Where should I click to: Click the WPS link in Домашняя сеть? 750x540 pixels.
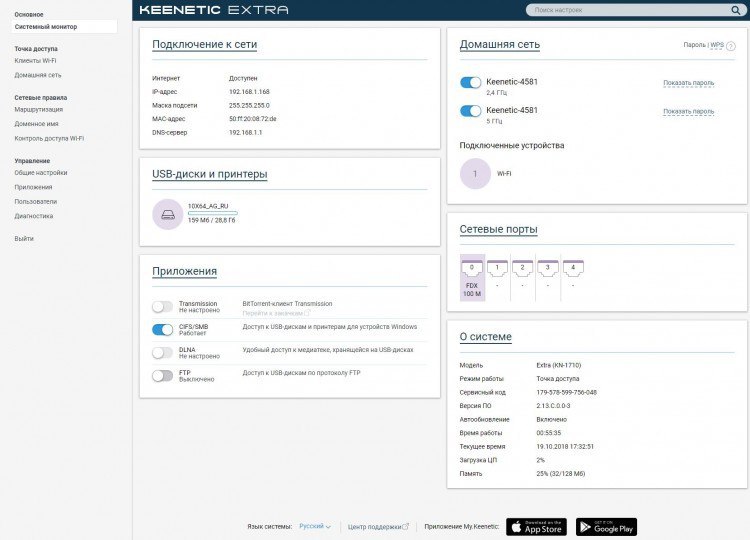click(717, 45)
